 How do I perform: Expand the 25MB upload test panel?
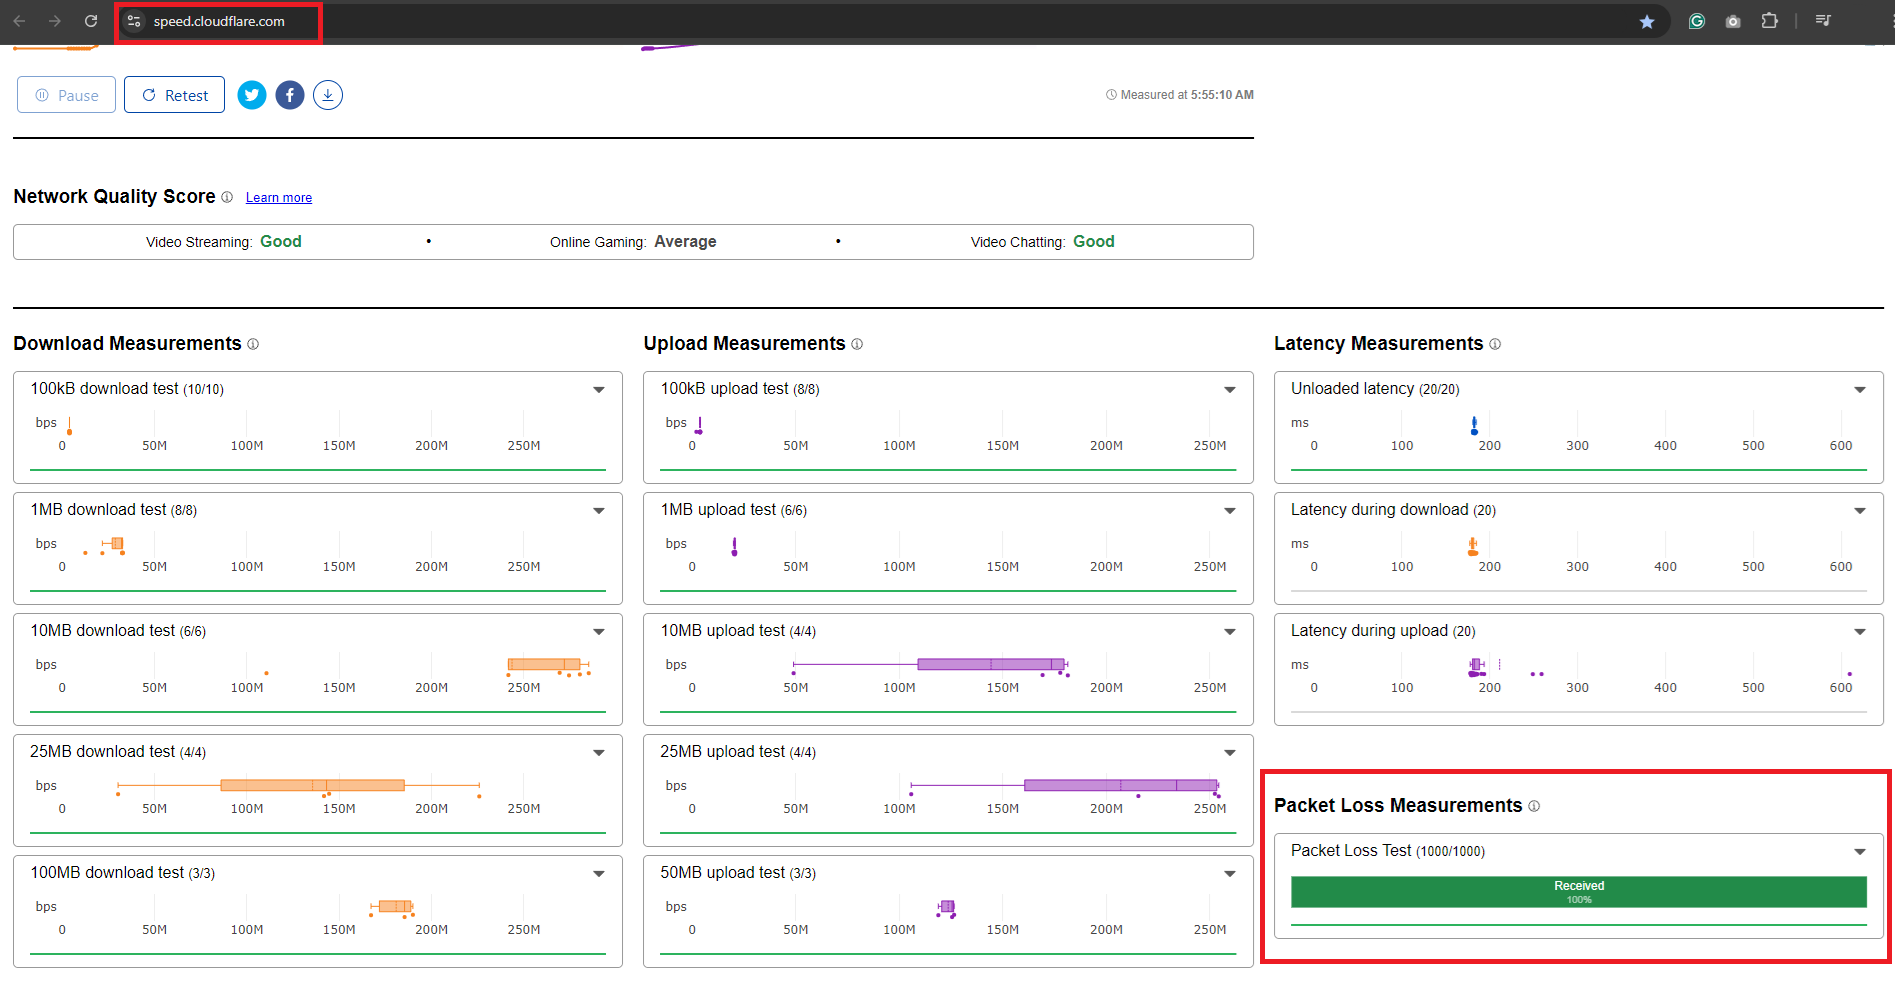pos(1230,753)
